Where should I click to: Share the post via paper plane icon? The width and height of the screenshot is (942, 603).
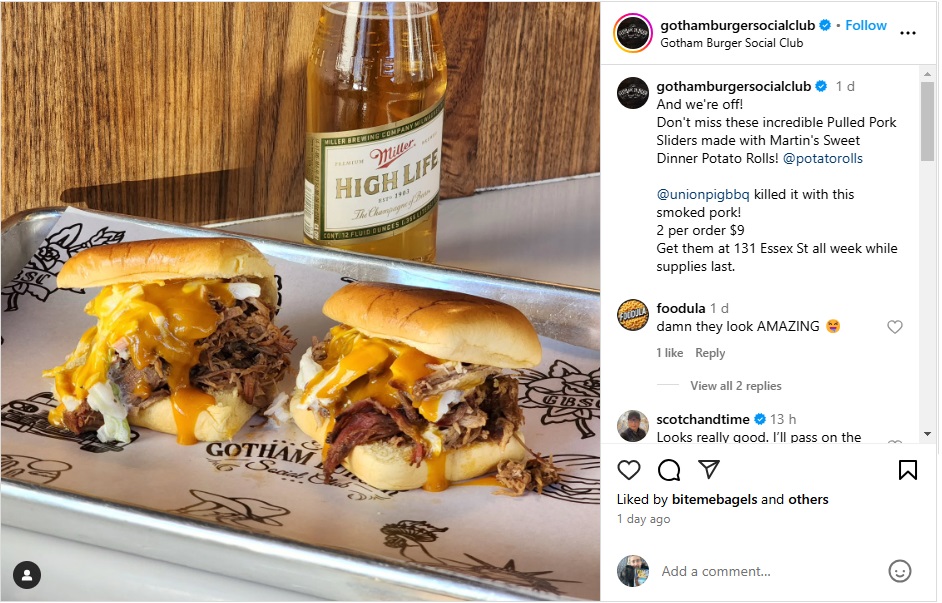(x=709, y=469)
